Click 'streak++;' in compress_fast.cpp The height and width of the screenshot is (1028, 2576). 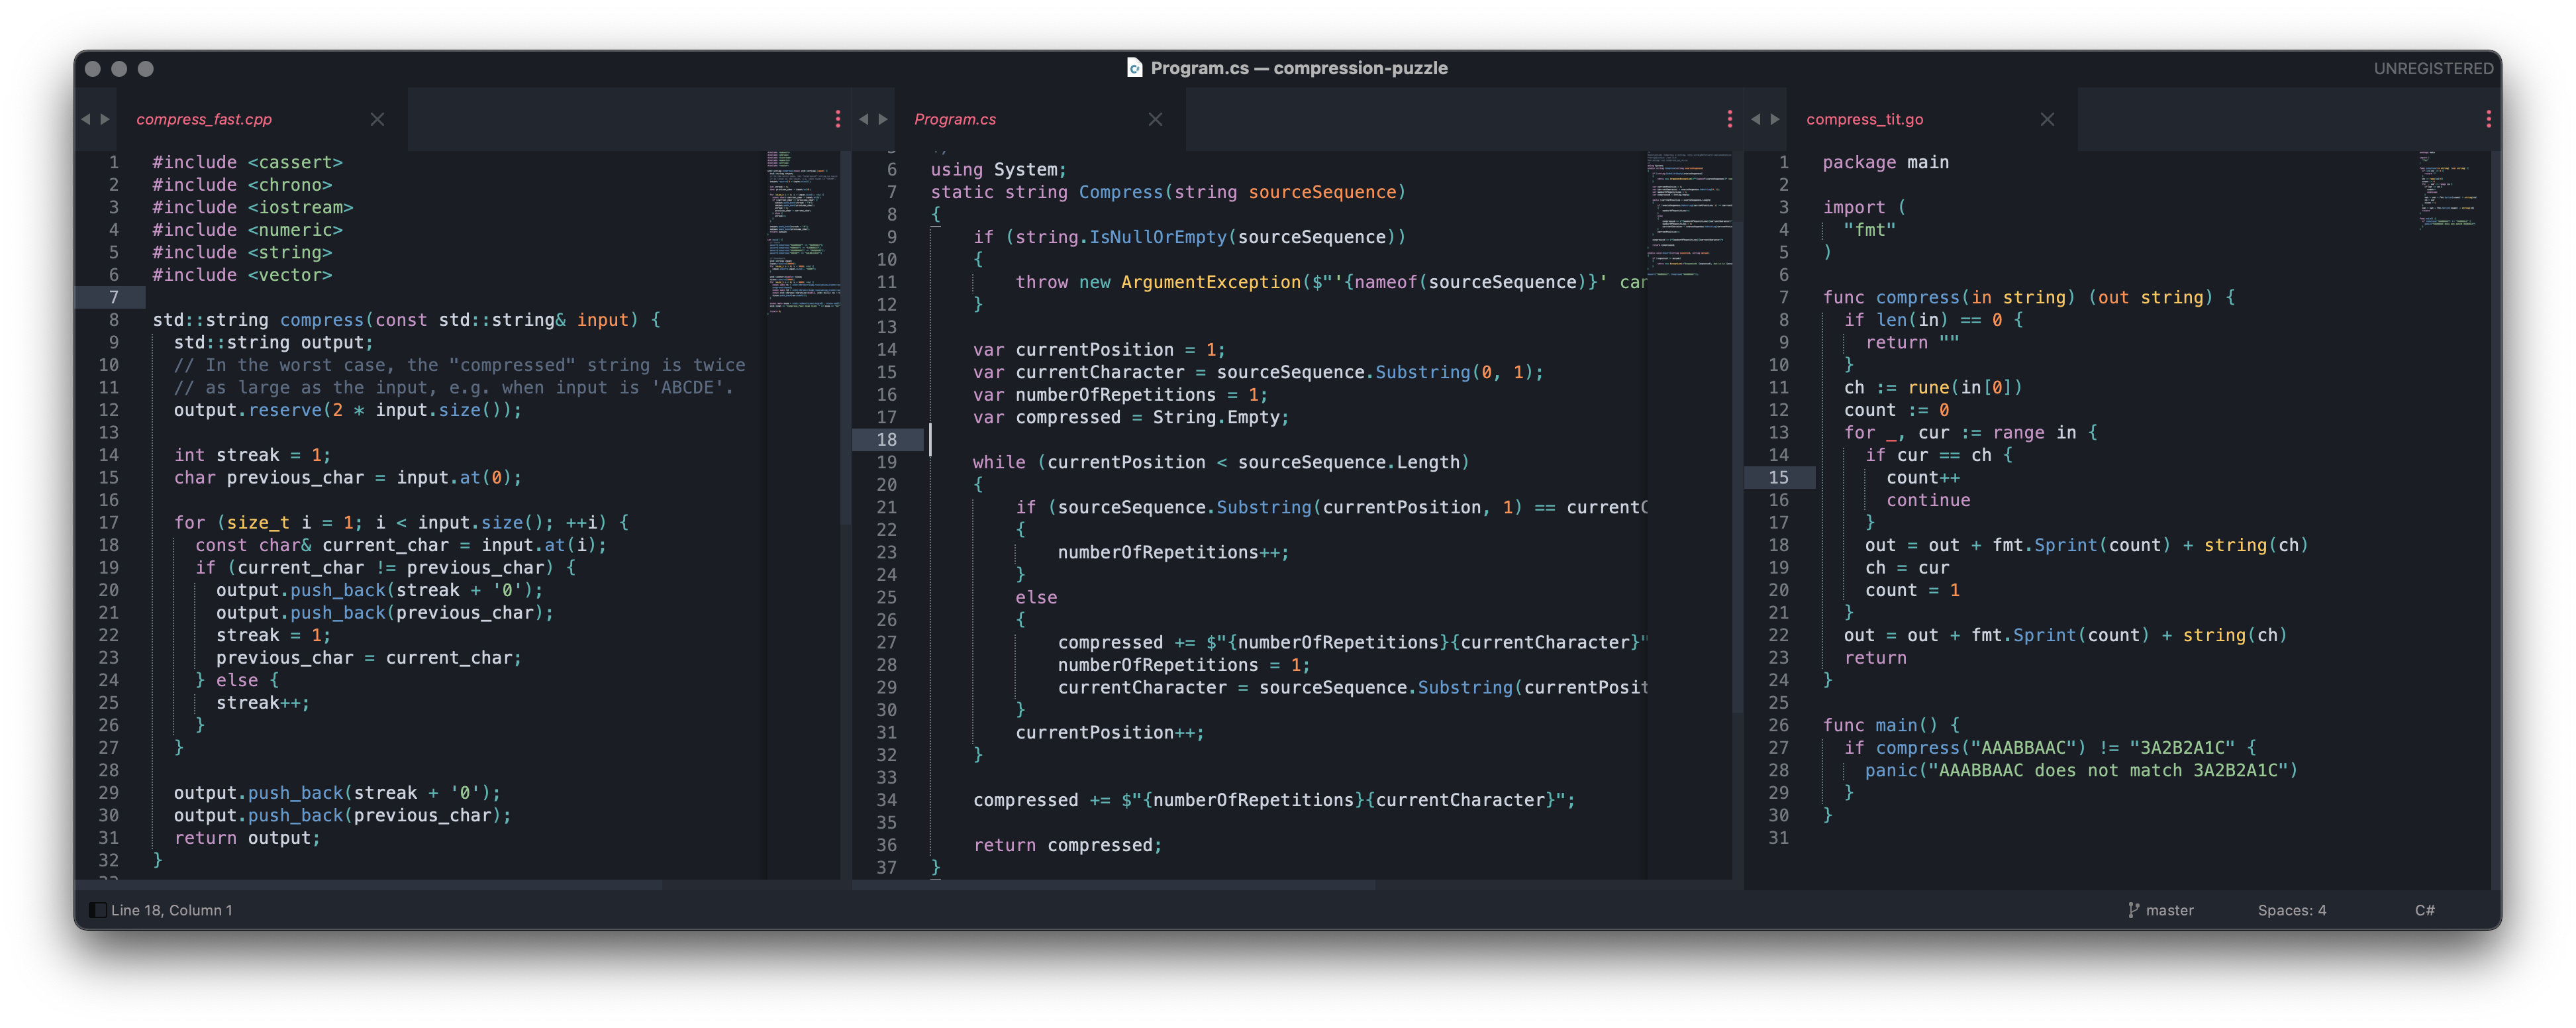[x=263, y=703]
